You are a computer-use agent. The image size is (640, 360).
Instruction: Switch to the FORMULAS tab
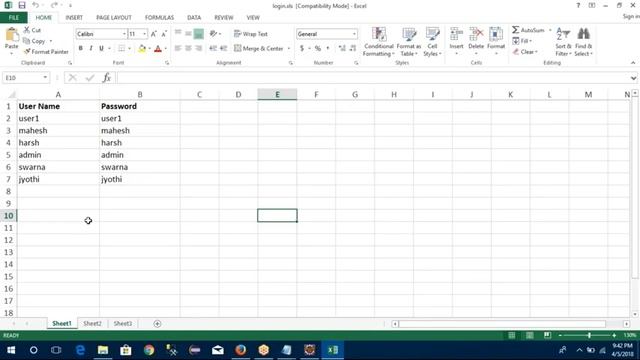point(159,18)
